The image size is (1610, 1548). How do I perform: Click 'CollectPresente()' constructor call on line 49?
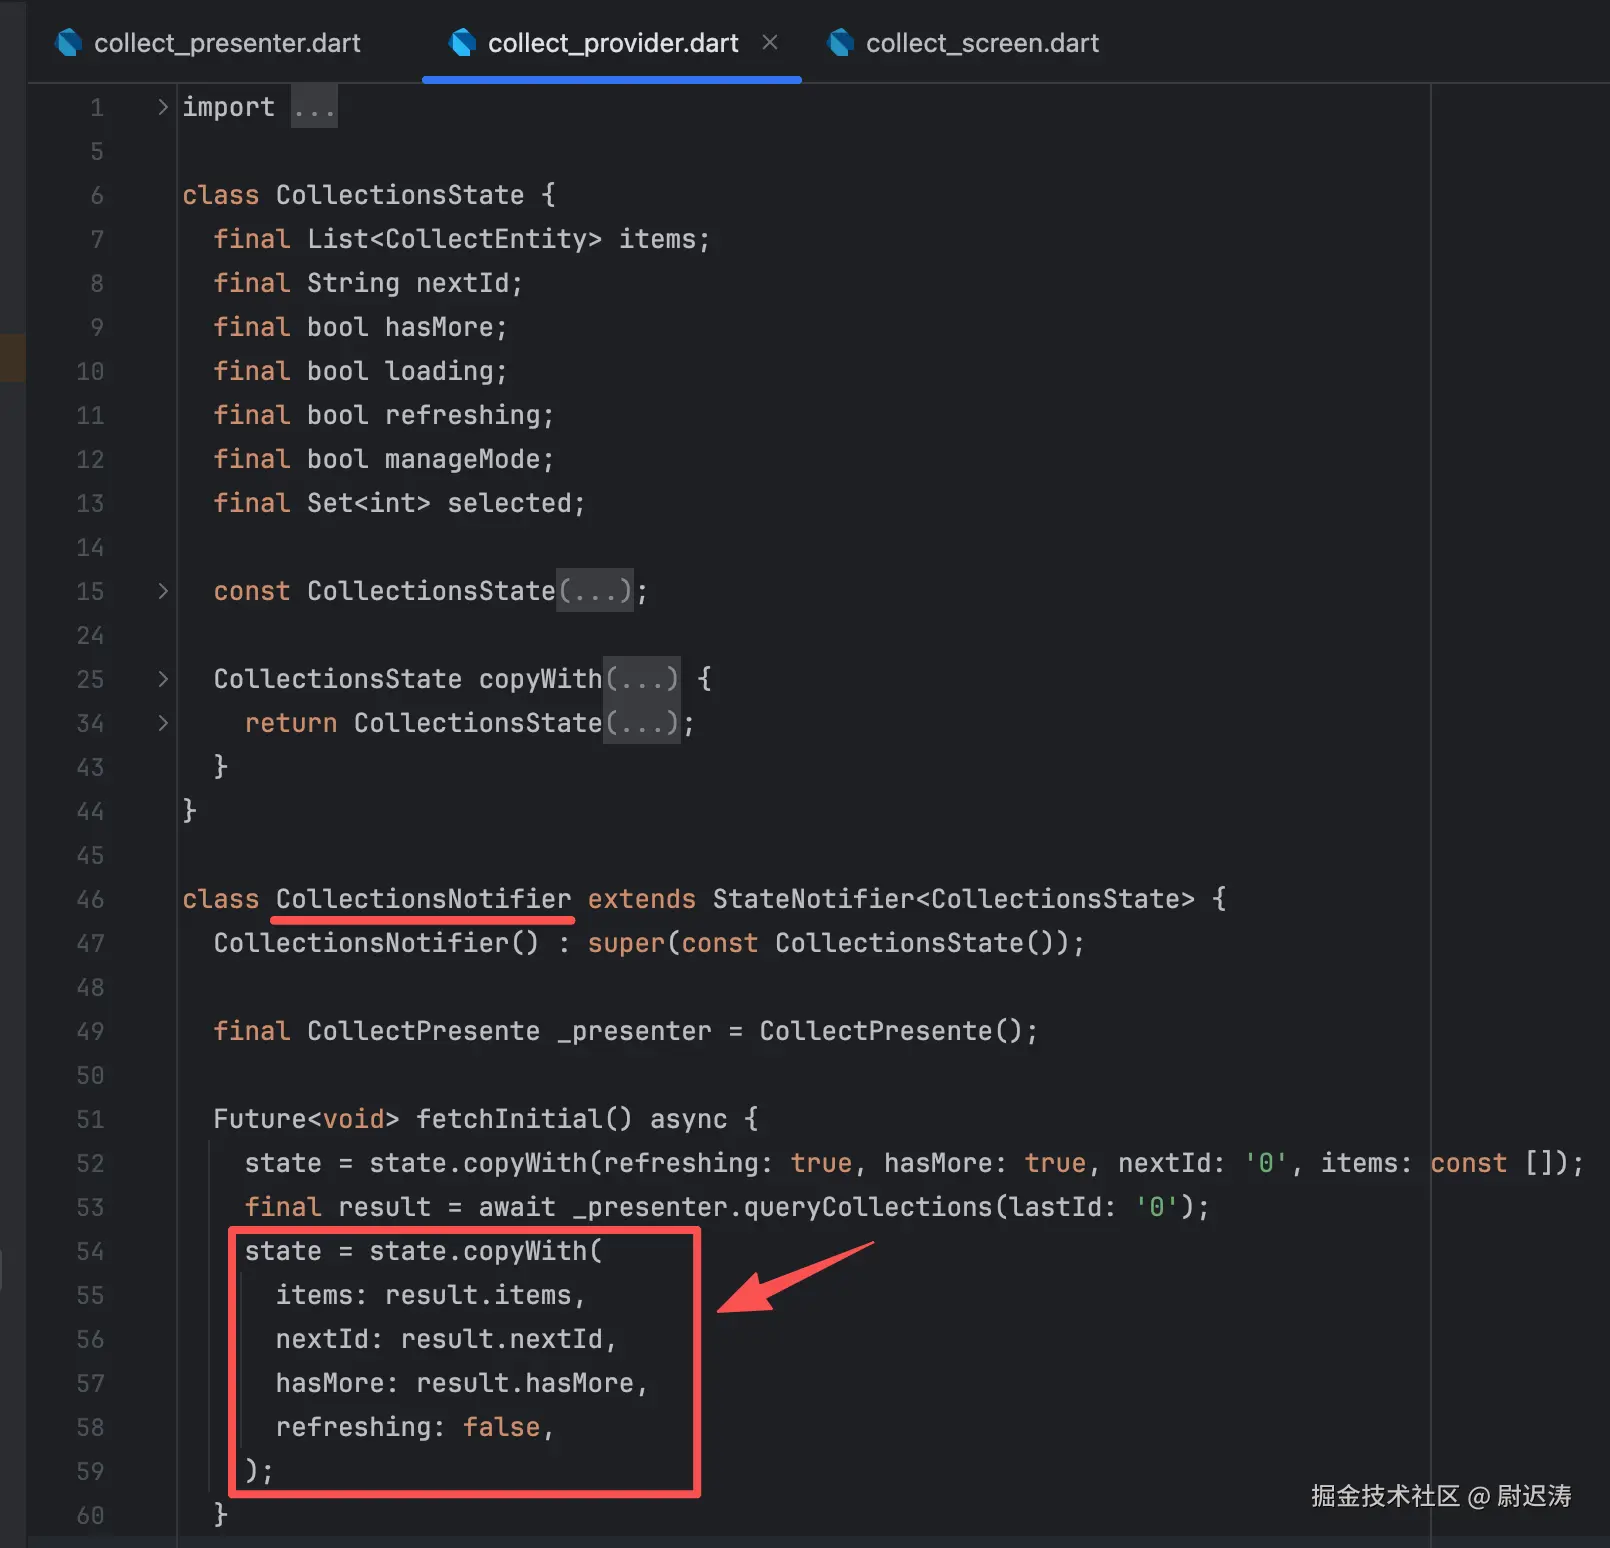[x=891, y=1031]
